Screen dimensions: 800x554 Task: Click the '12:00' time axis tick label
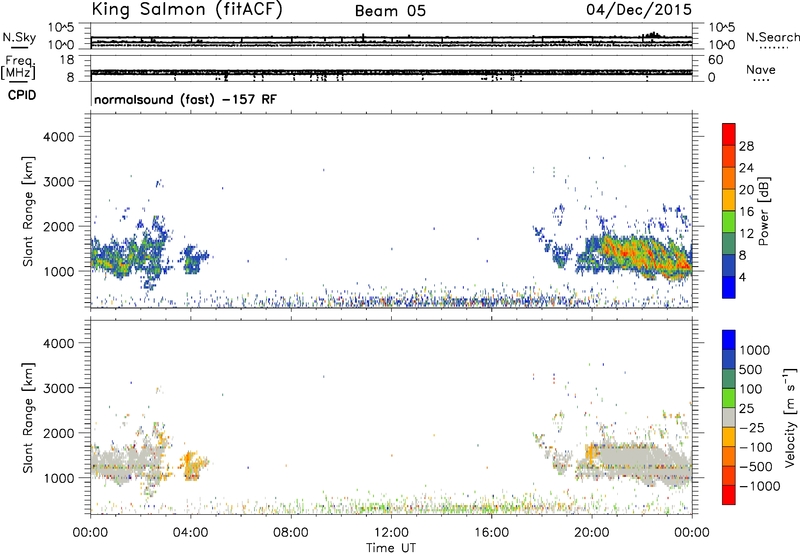click(391, 533)
